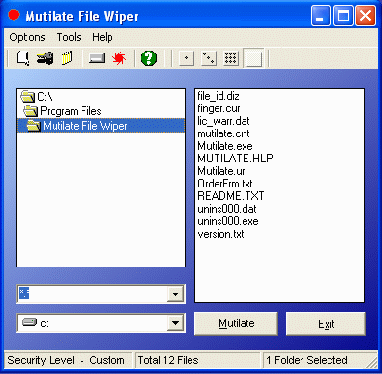Click Total 12 Files status panel
The width and height of the screenshot is (382, 374).
(x=197, y=360)
